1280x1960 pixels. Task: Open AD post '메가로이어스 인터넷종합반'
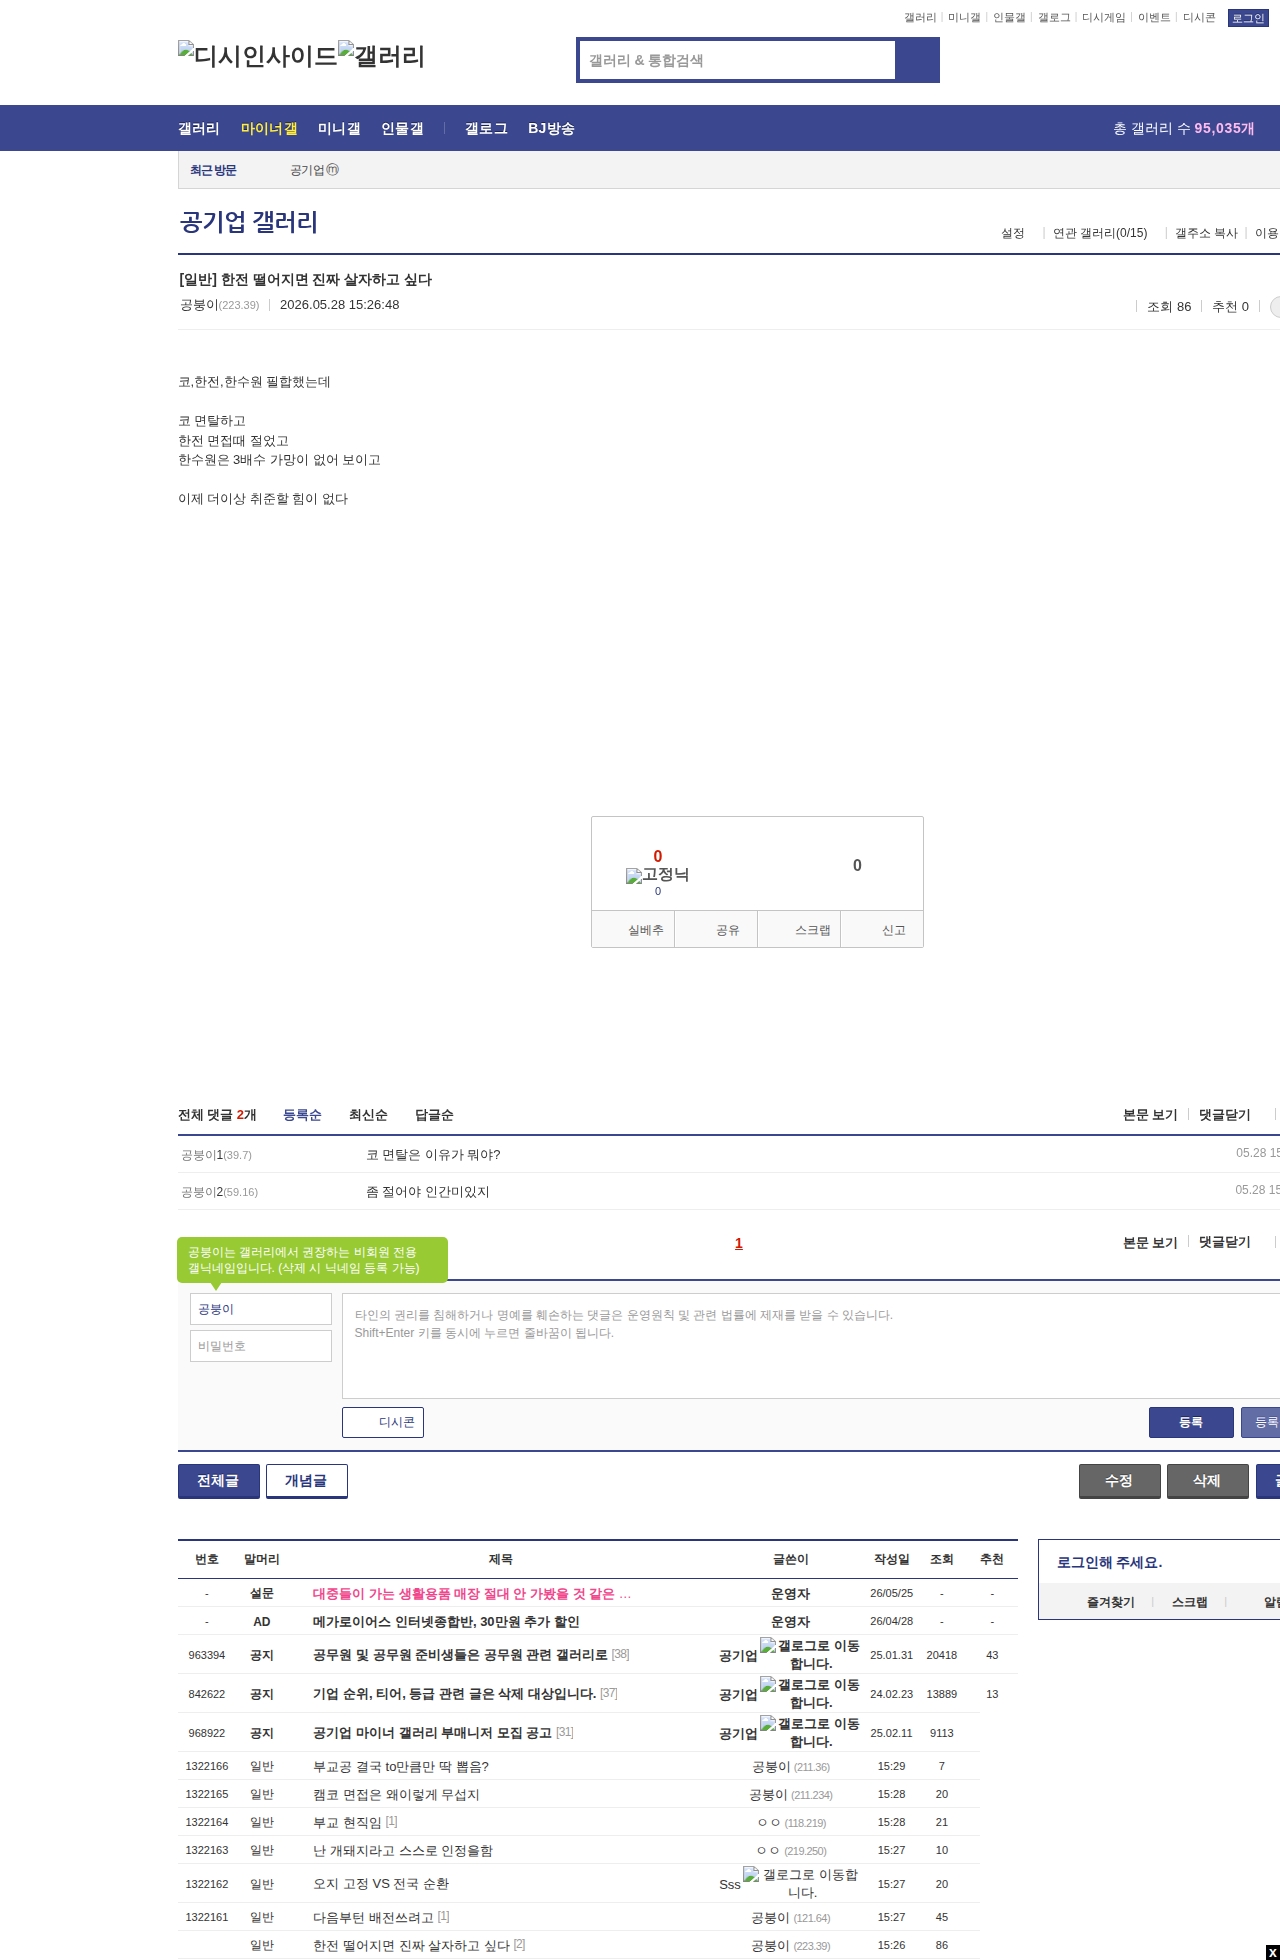pos(446,1622)
